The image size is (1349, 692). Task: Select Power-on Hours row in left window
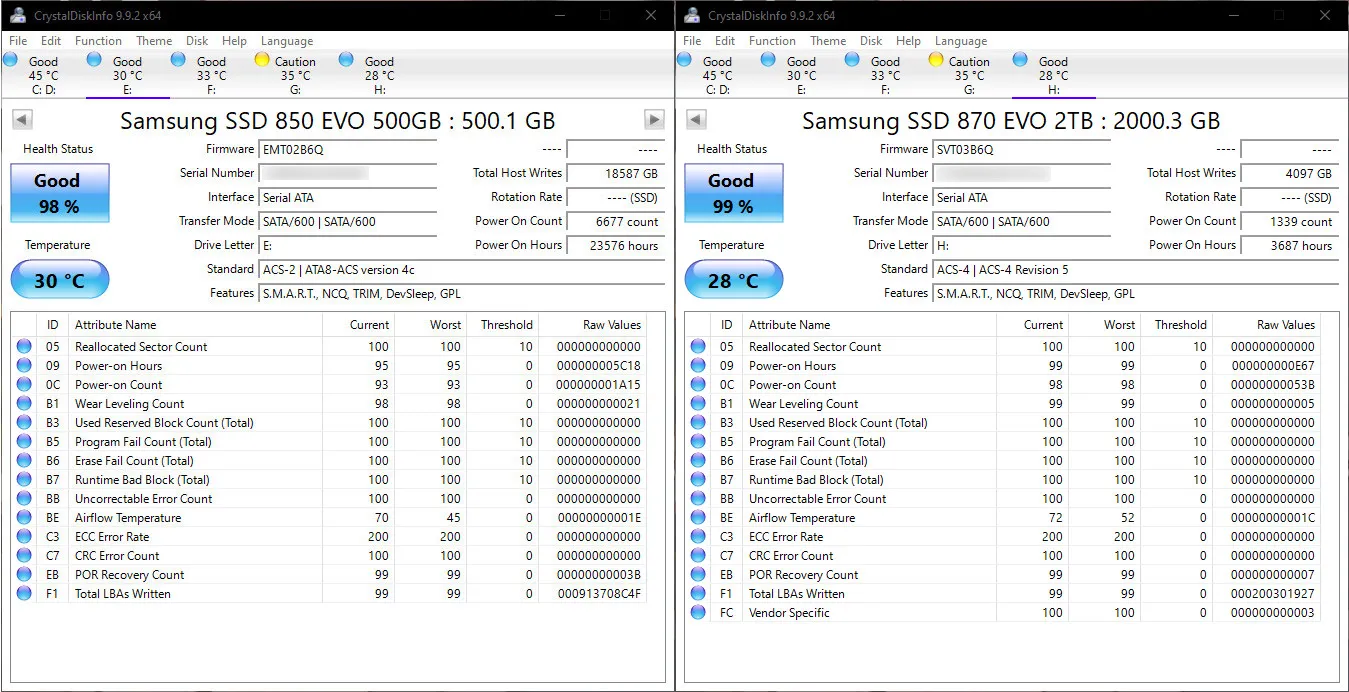[328, 366]
